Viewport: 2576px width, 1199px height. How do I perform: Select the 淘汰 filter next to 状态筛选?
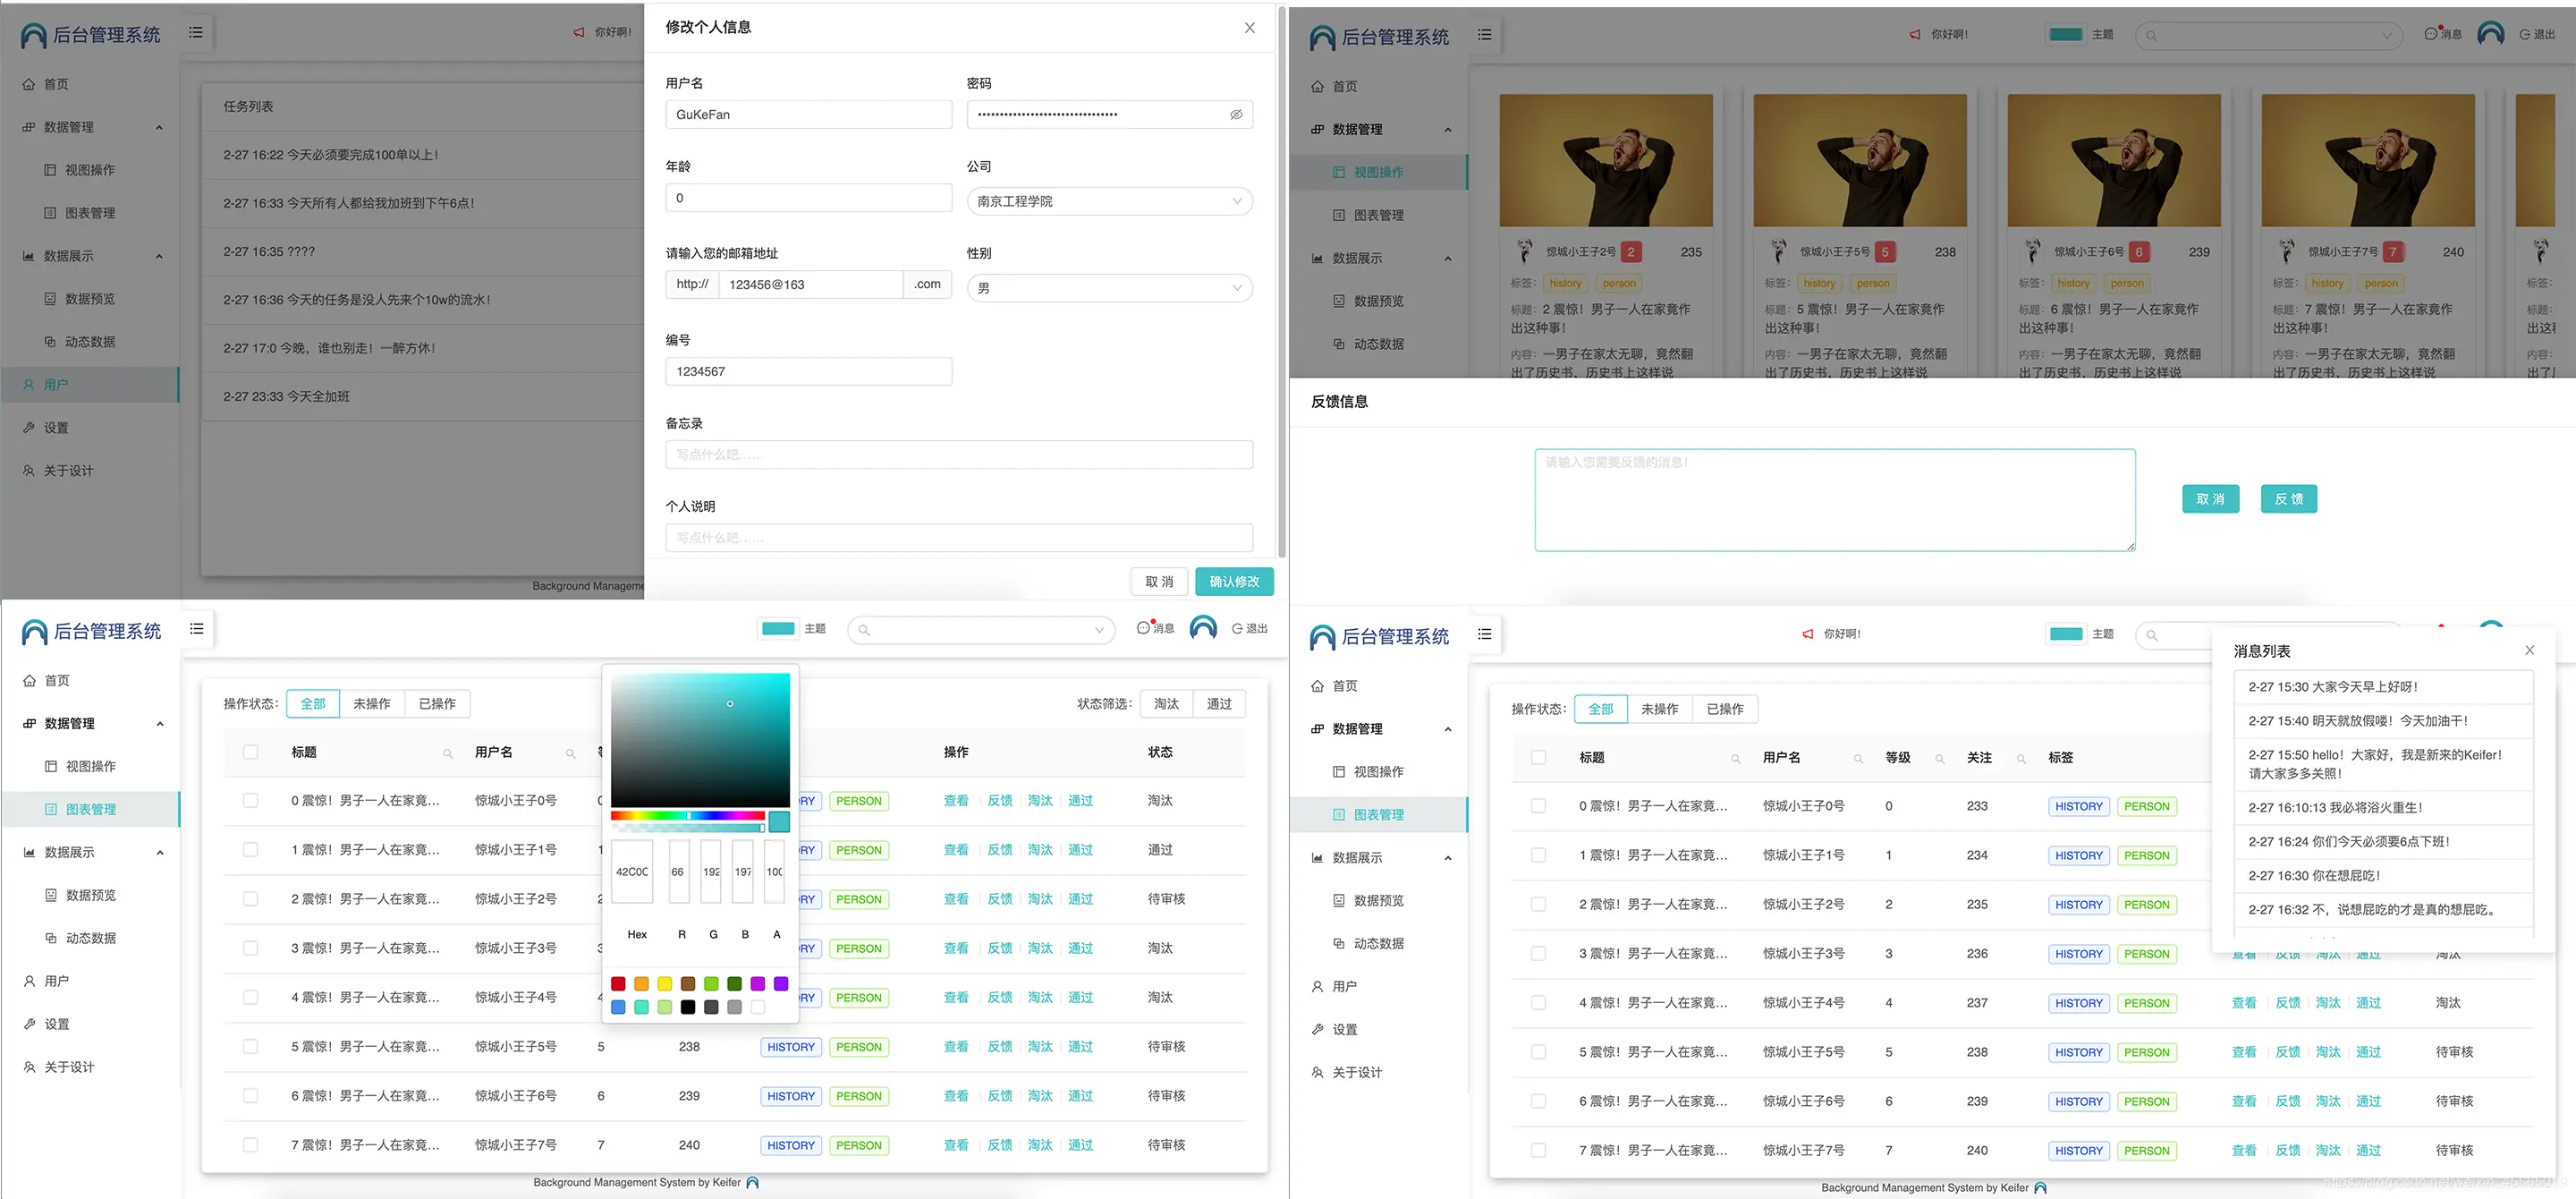[1166, 704]
